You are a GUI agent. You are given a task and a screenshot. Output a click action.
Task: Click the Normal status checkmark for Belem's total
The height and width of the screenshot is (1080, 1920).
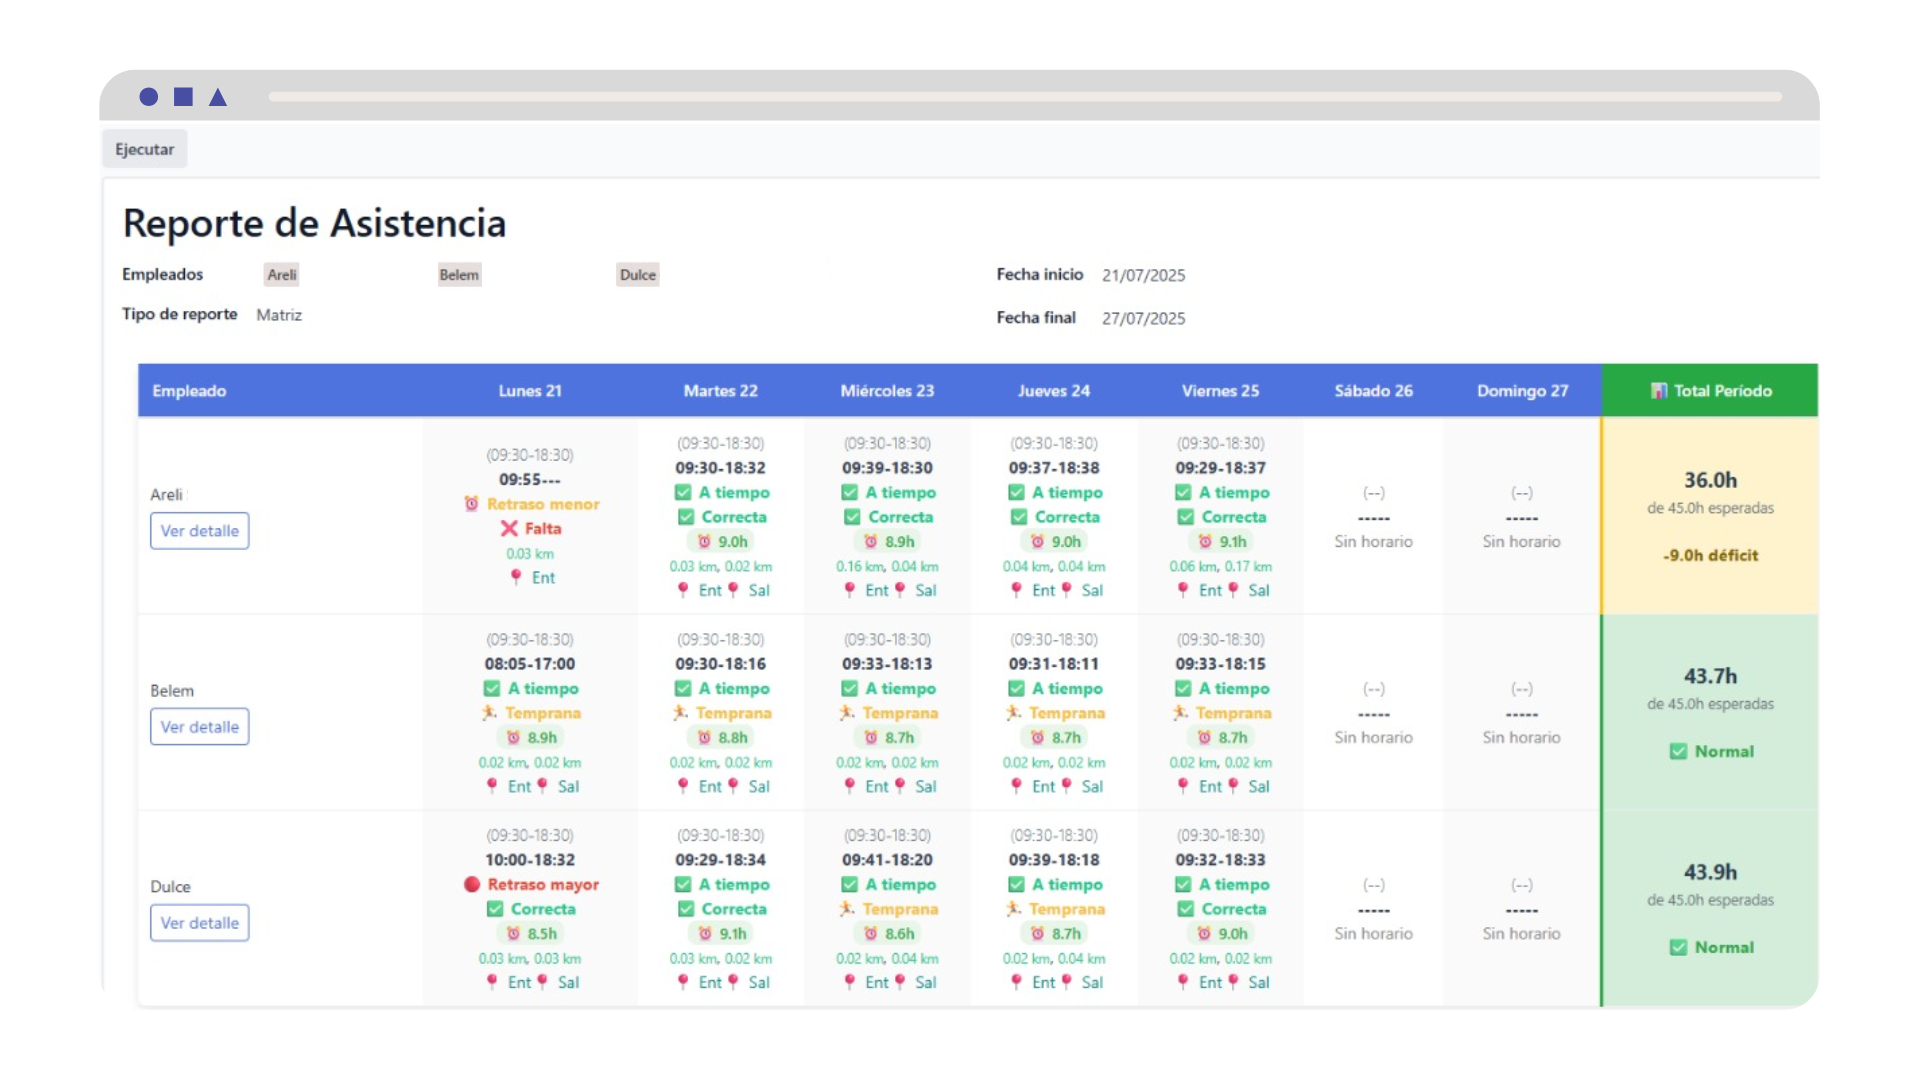pyautogui.click(x=1679, y=751)
